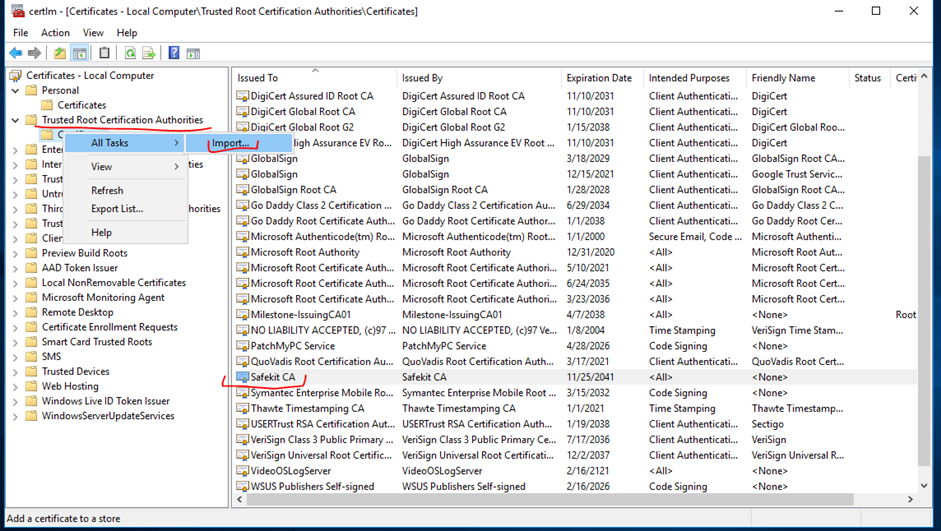Select the QuoVadis Root Certification Au... row
941x531 pixels.
(576, 362)
